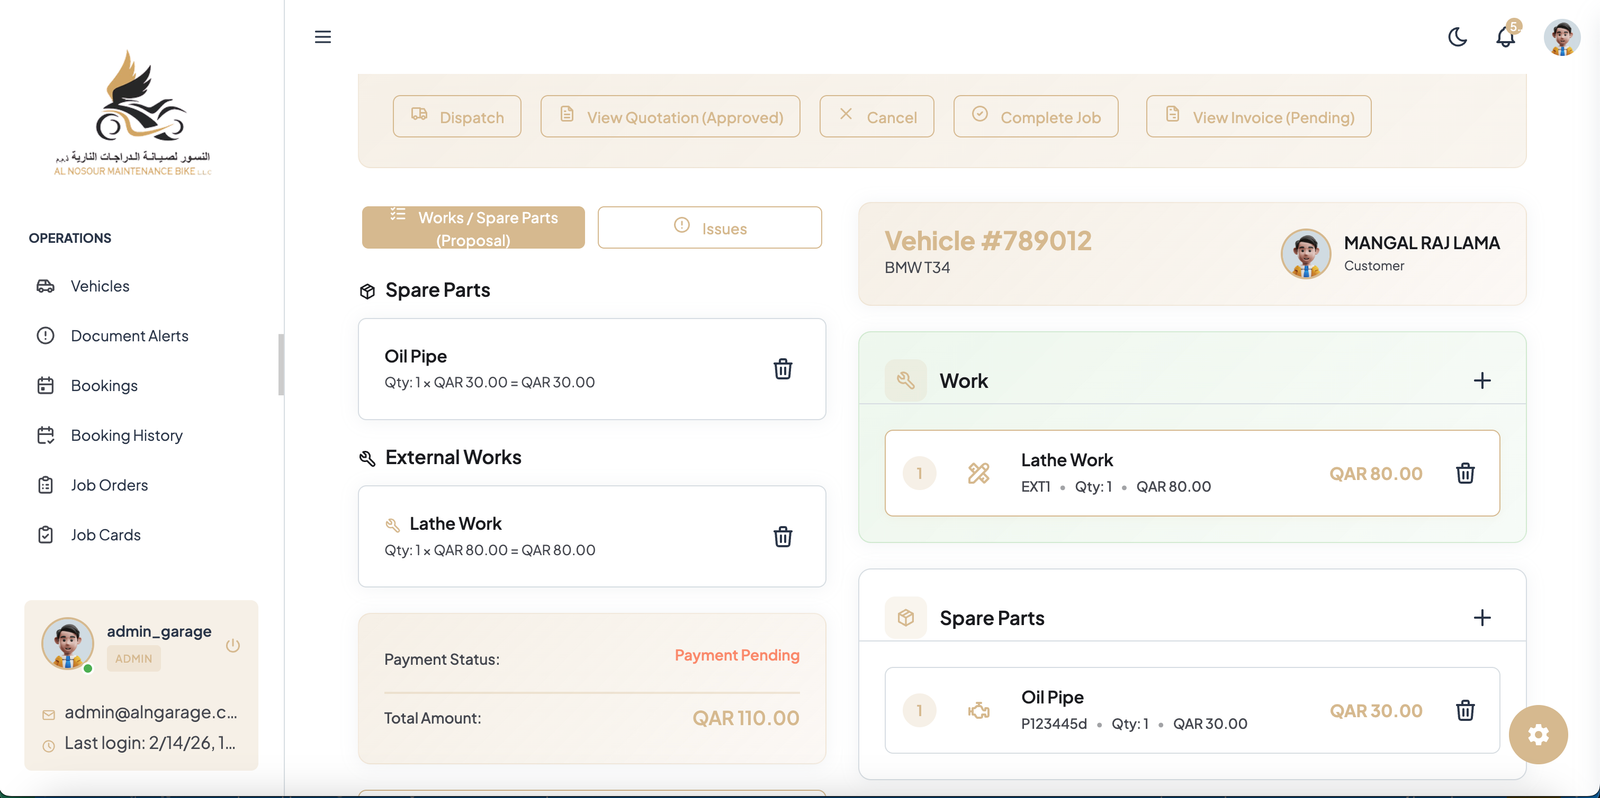Switch to the Issues tab
1600x798 pixels.
click(709, 228)
